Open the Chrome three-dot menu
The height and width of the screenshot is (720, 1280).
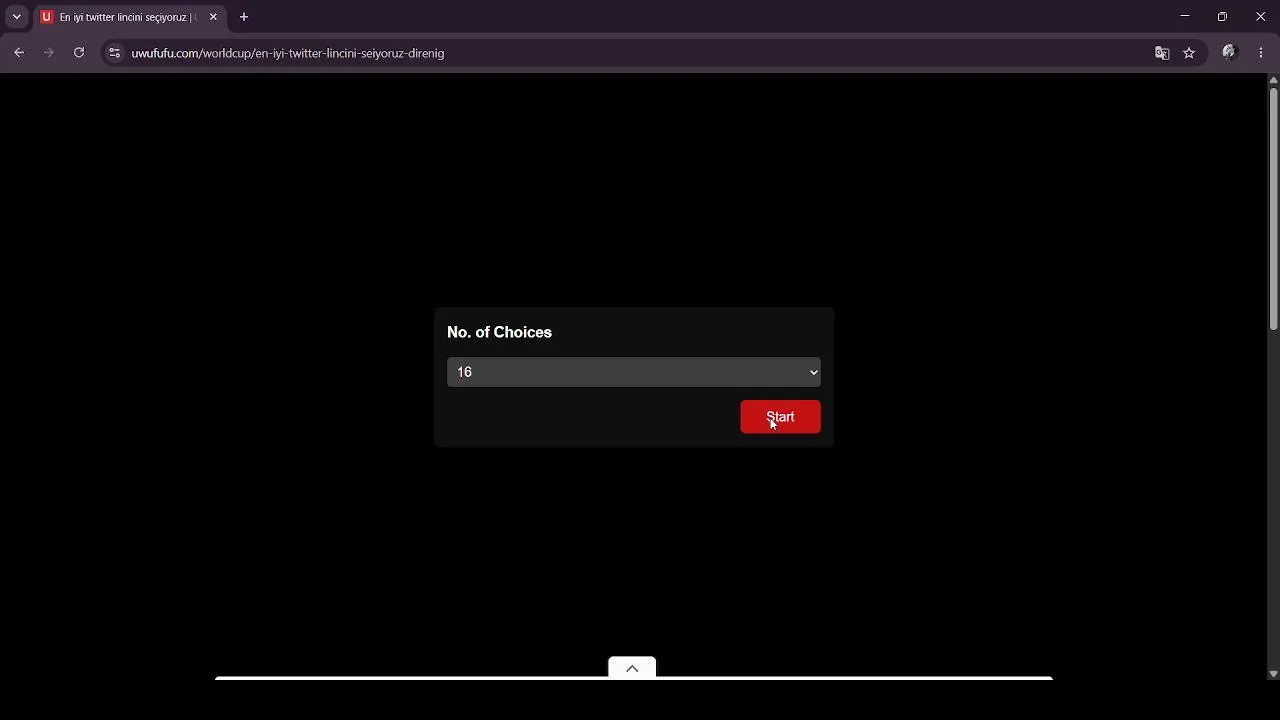click(x=1261, y=53)
